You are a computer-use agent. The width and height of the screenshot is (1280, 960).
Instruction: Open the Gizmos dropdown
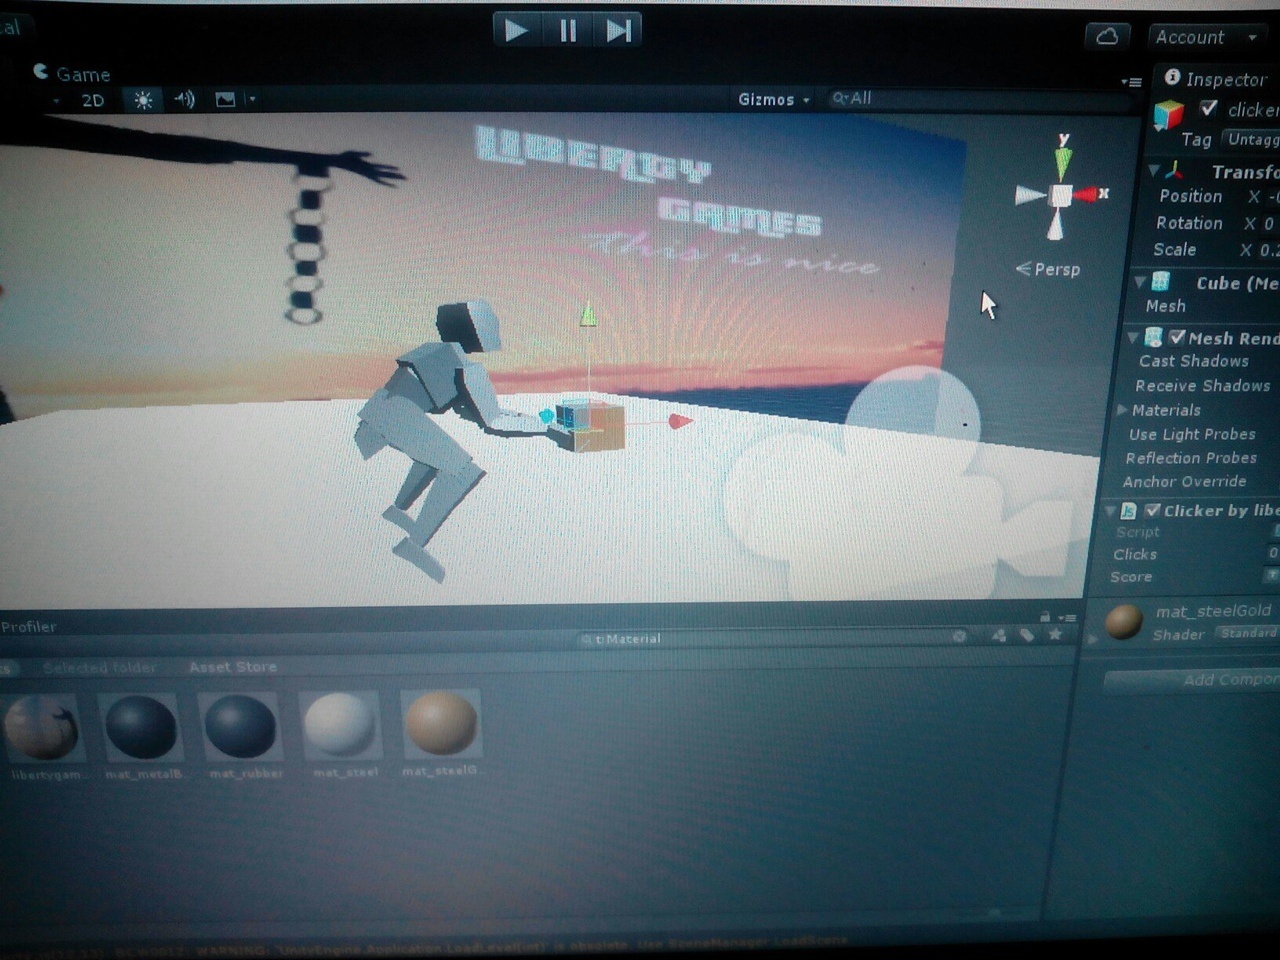tap(774, 99)
